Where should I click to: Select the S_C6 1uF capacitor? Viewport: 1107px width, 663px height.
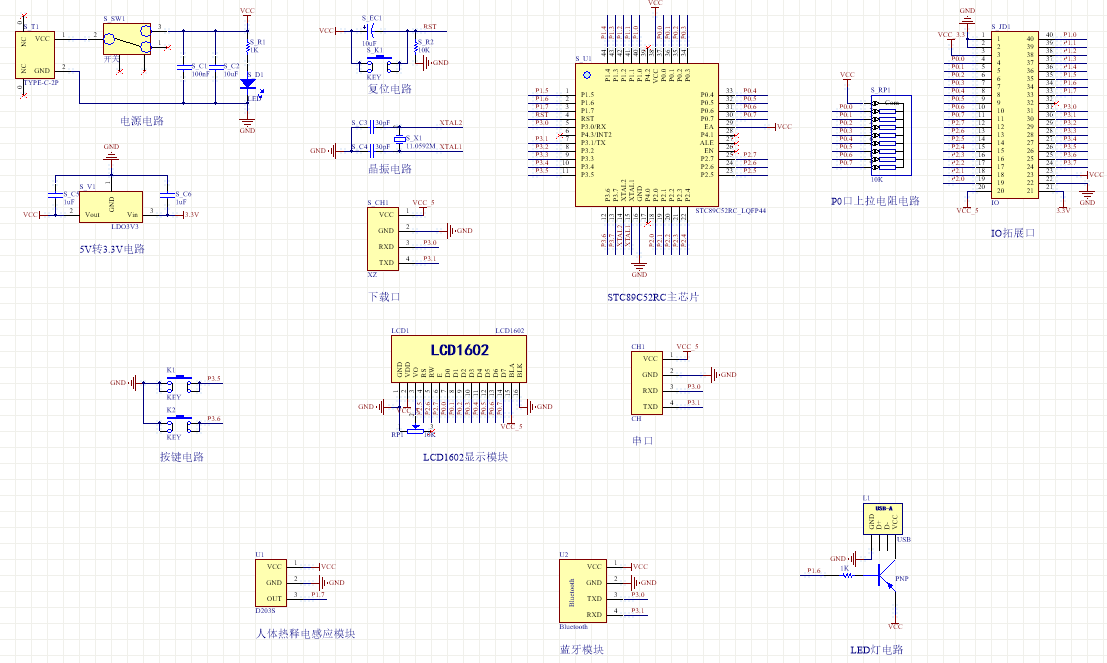(x=167, y=194)
